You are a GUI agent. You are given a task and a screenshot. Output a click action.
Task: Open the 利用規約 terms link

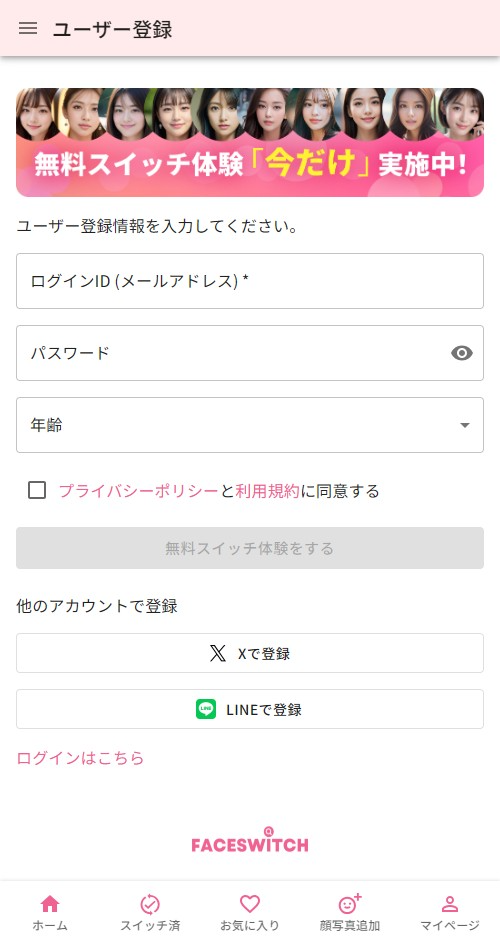(267, 491)
